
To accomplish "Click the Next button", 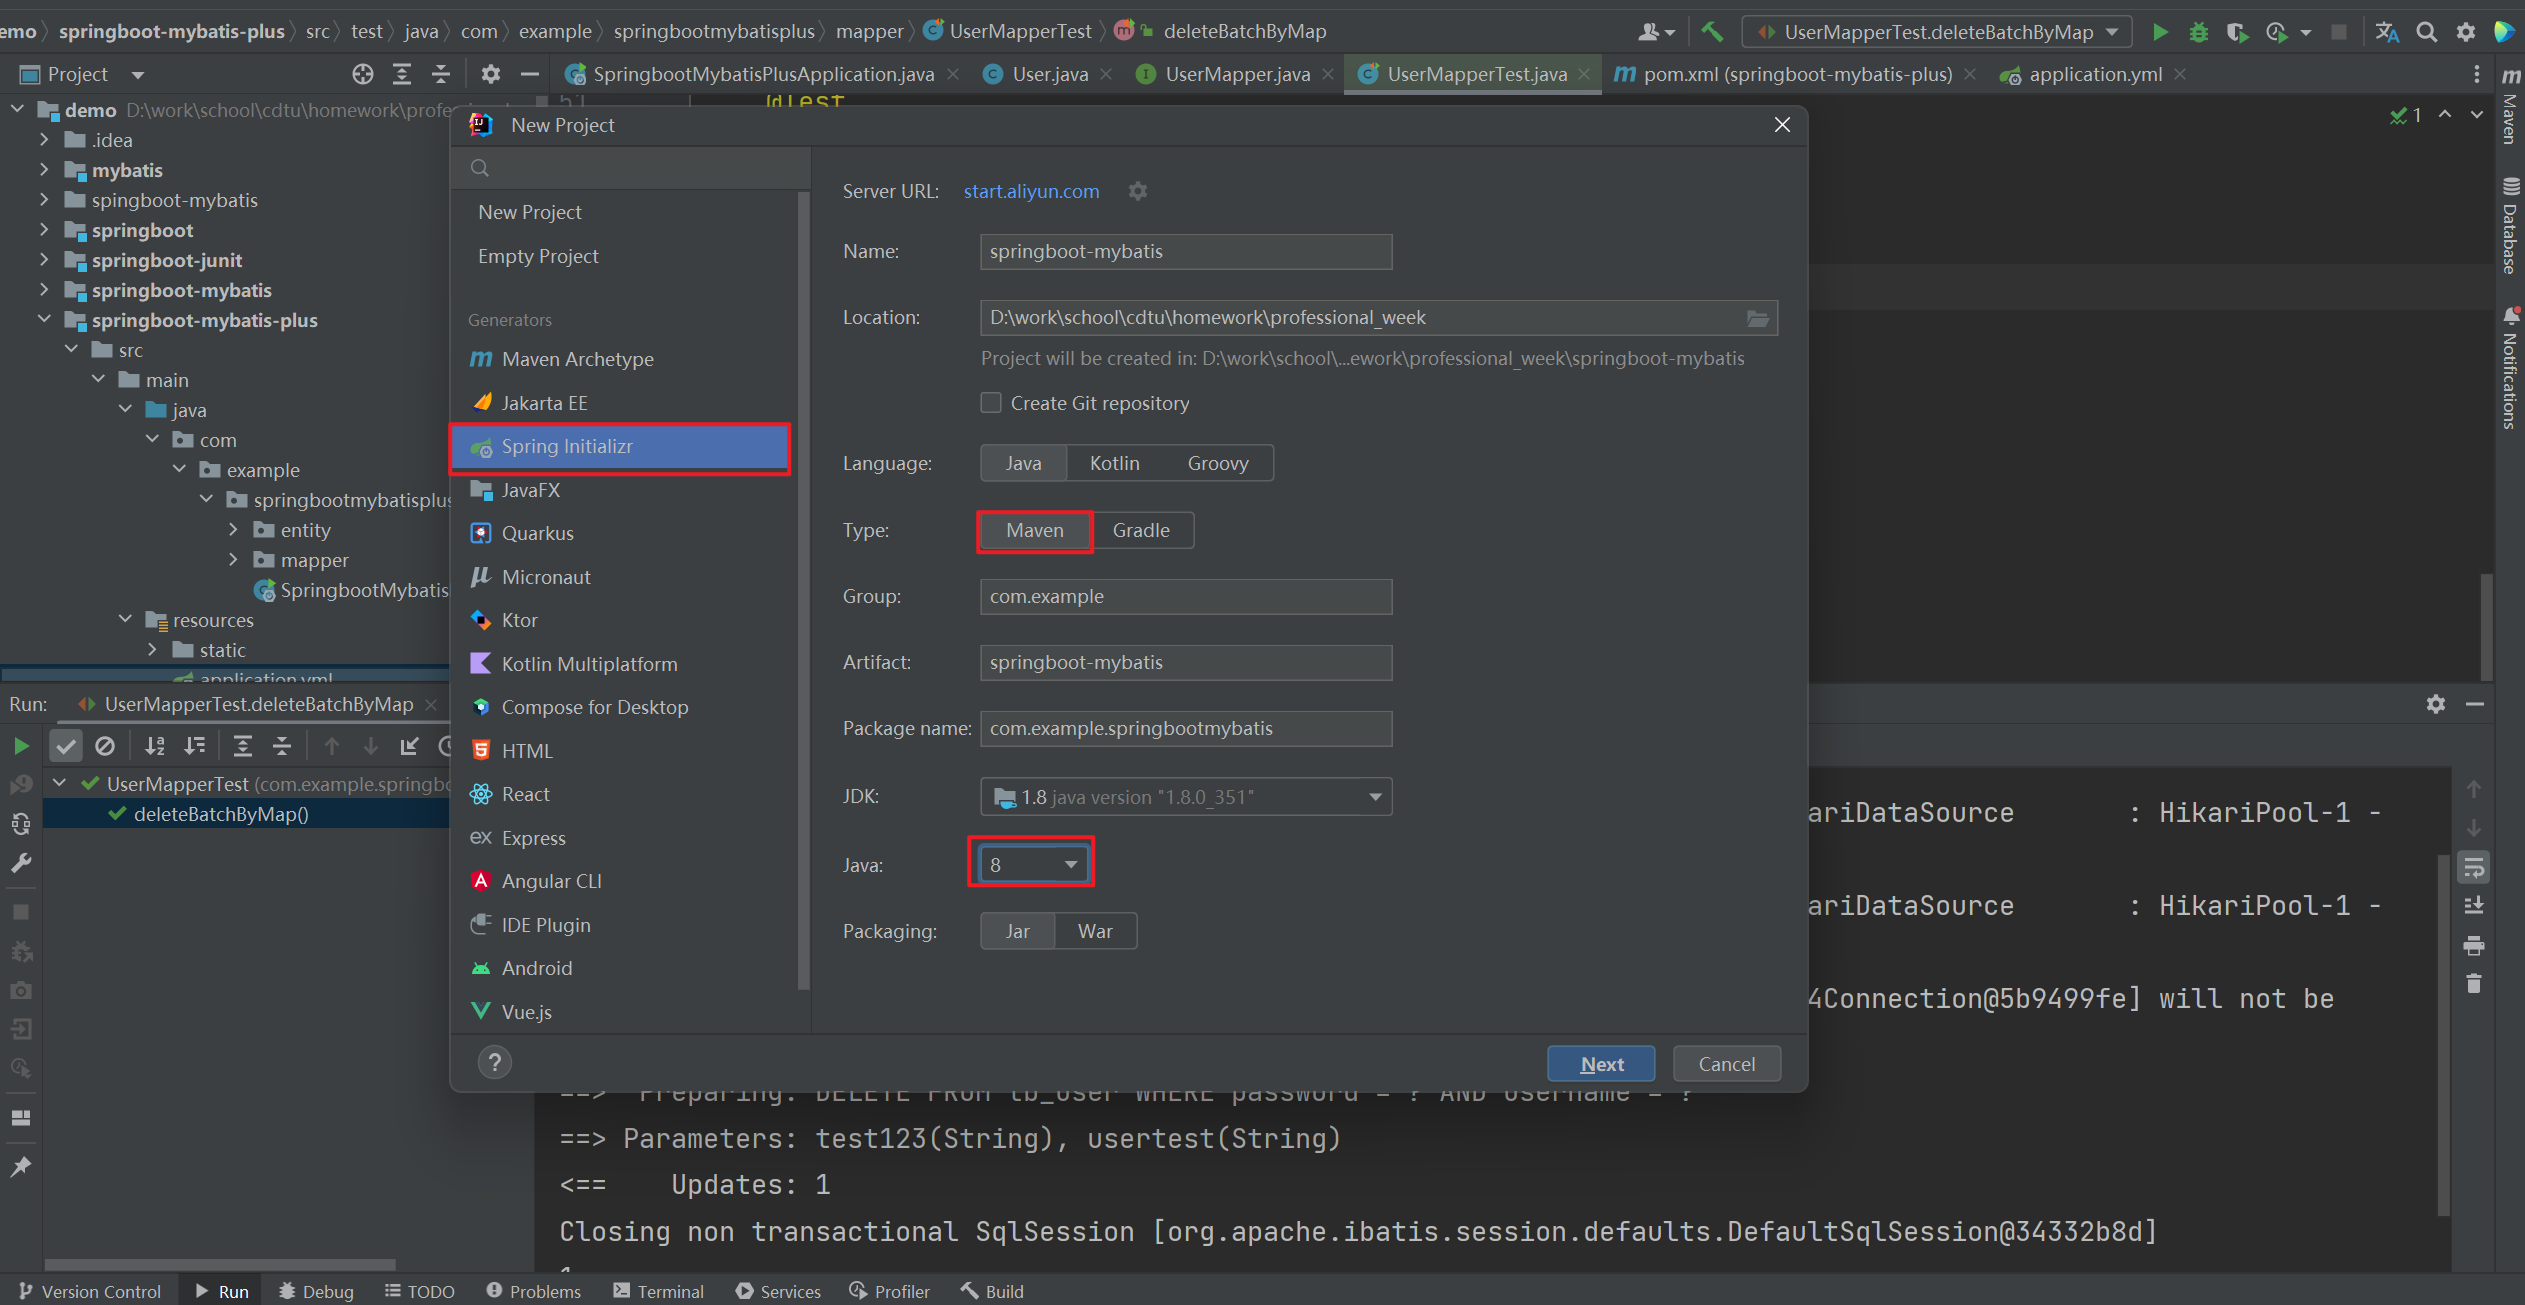I will [x=1601, y=1064].
